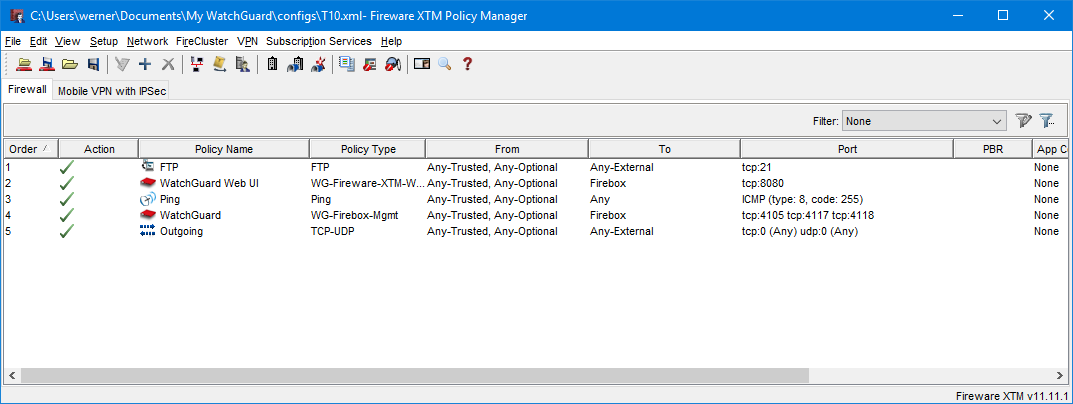Open configuration from Firebox toolbar icon
Screen dimensions: 1073x404
pos(25,64)
